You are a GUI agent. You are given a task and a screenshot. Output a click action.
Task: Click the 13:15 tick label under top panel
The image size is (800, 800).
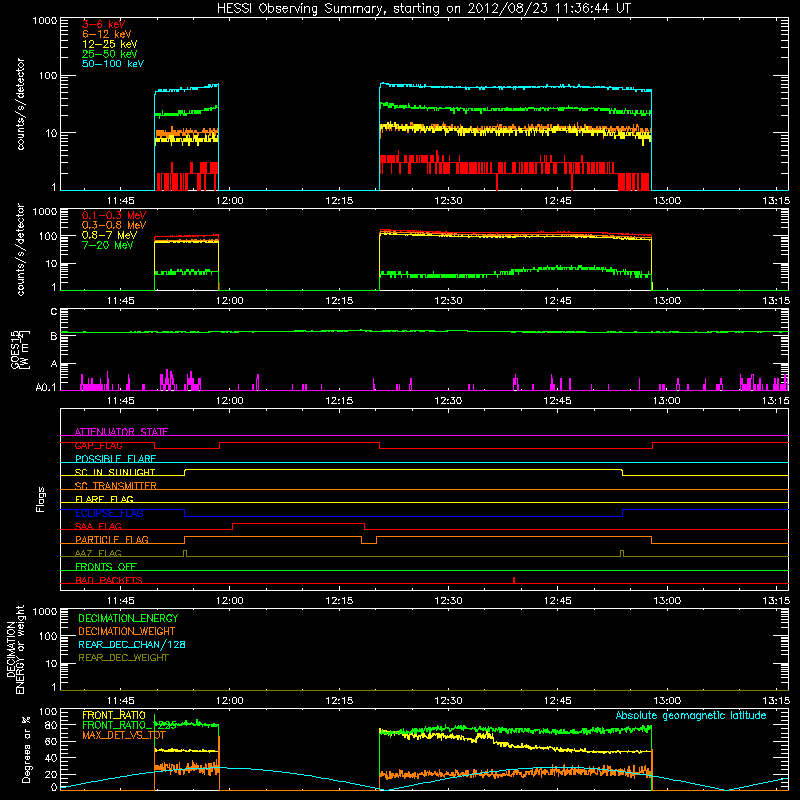pos(776,201)
